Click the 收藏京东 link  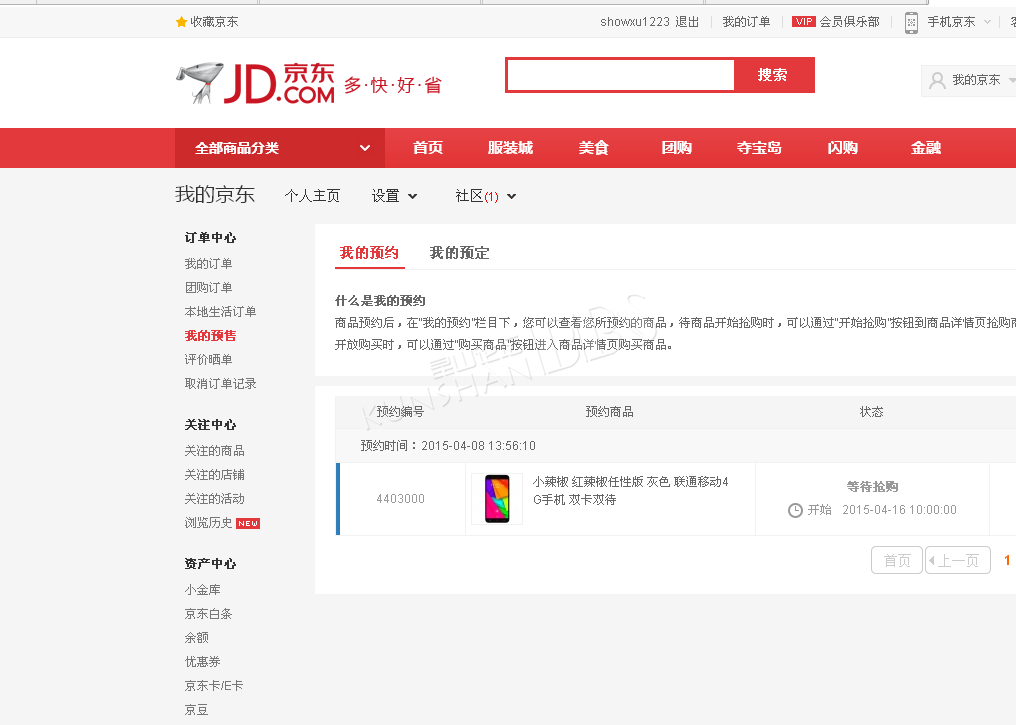click(x=214, y=22)
